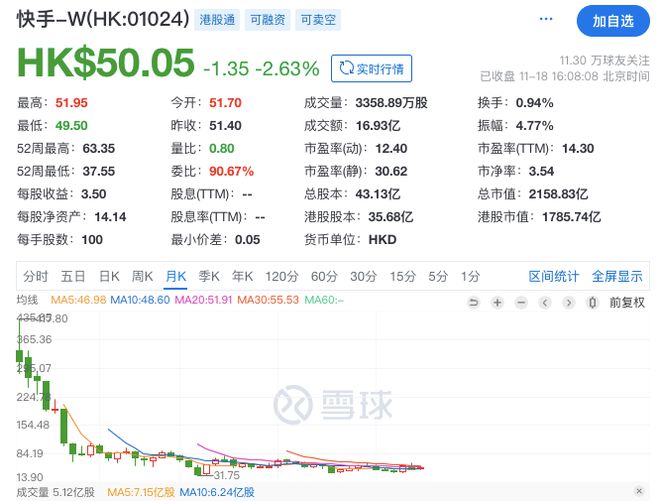660x501 pixels.
Task: Click the 成交量 value 3358.89万股
Action: tap(391, 103)
